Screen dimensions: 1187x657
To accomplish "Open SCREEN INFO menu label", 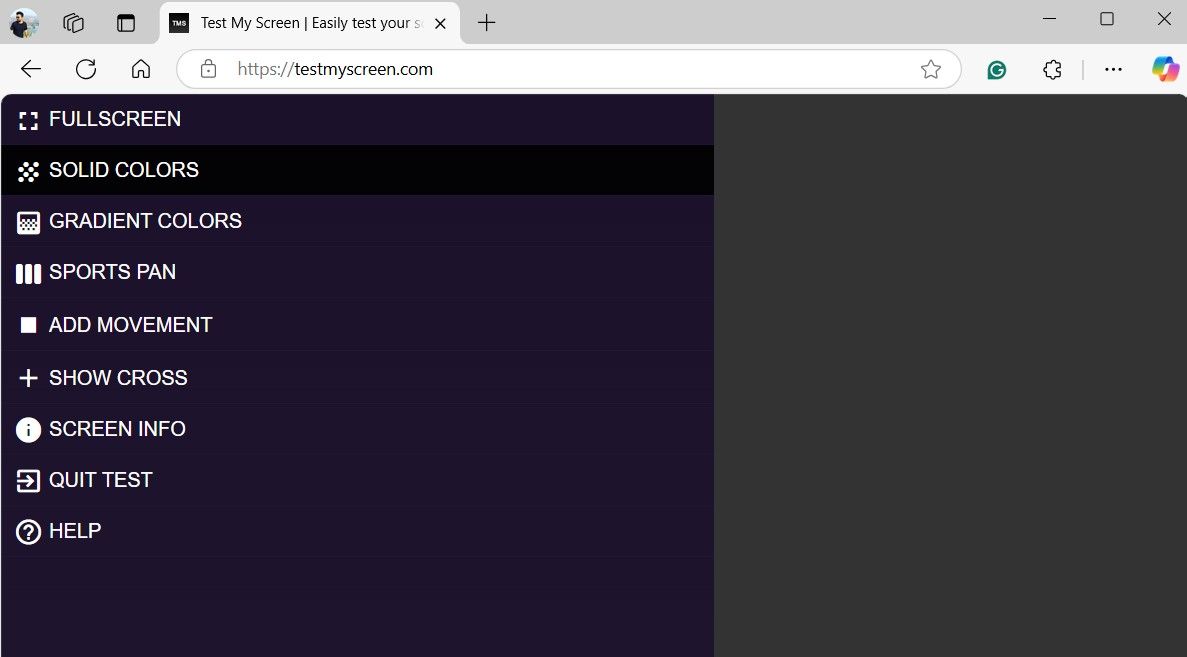I will point(117,428).
